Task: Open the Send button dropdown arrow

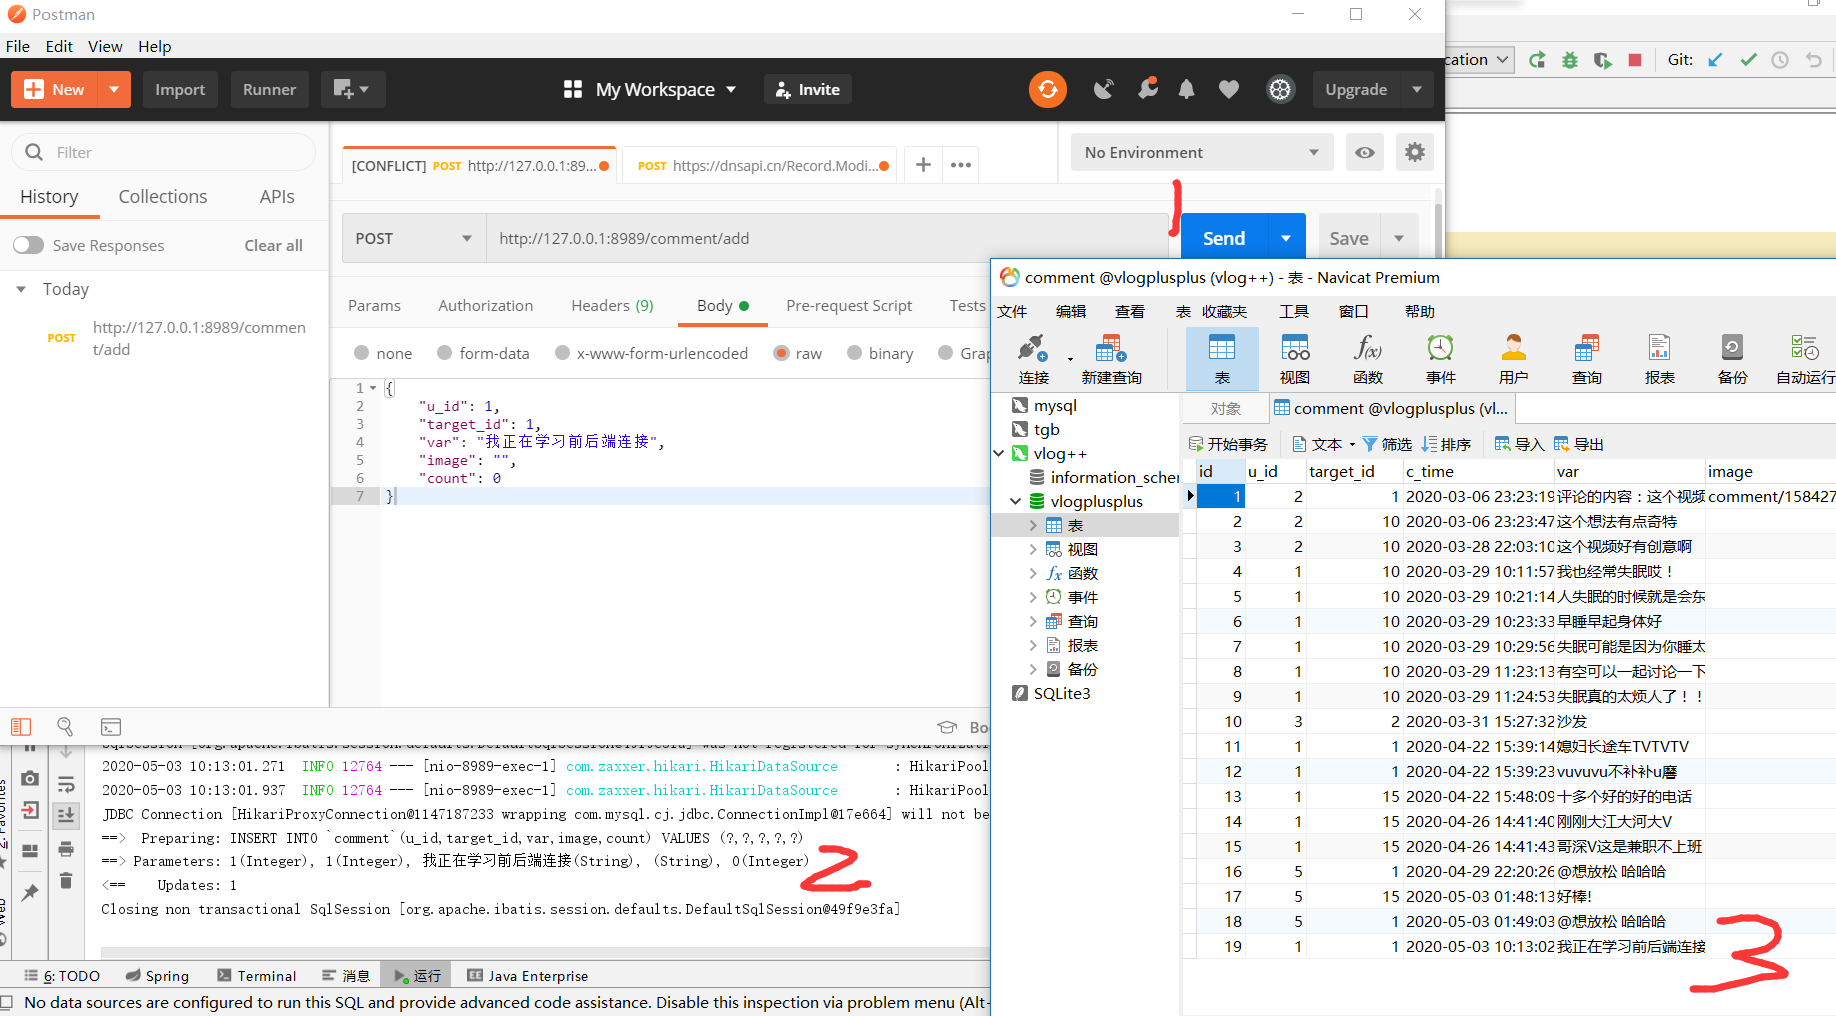Action: click(x=1286, y=238)
